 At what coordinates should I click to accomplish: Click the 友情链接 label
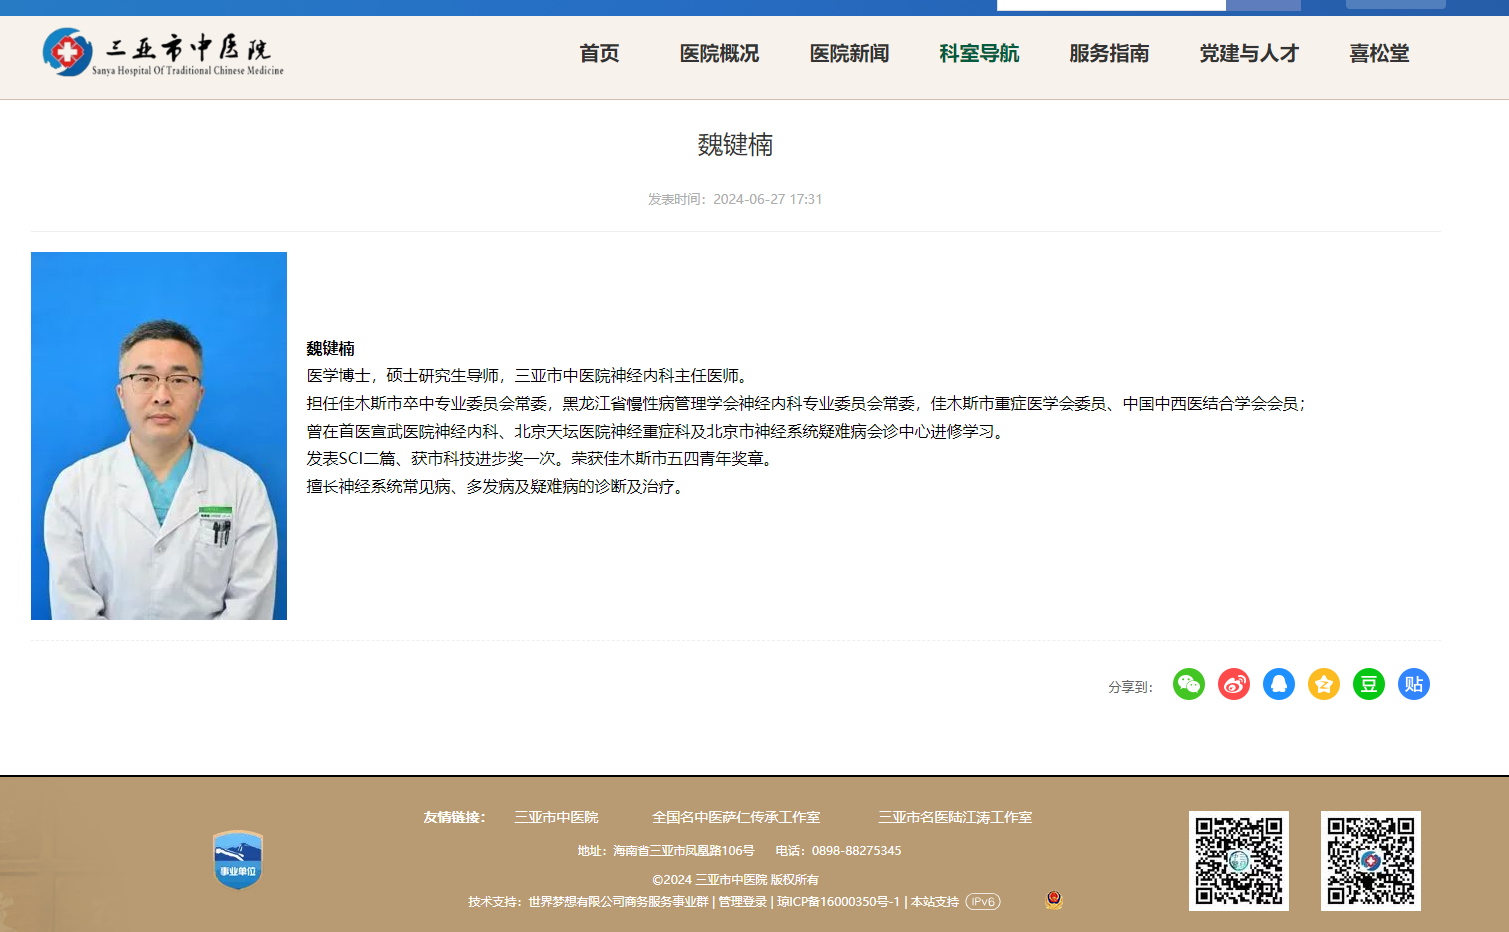[x=455, y=817]
